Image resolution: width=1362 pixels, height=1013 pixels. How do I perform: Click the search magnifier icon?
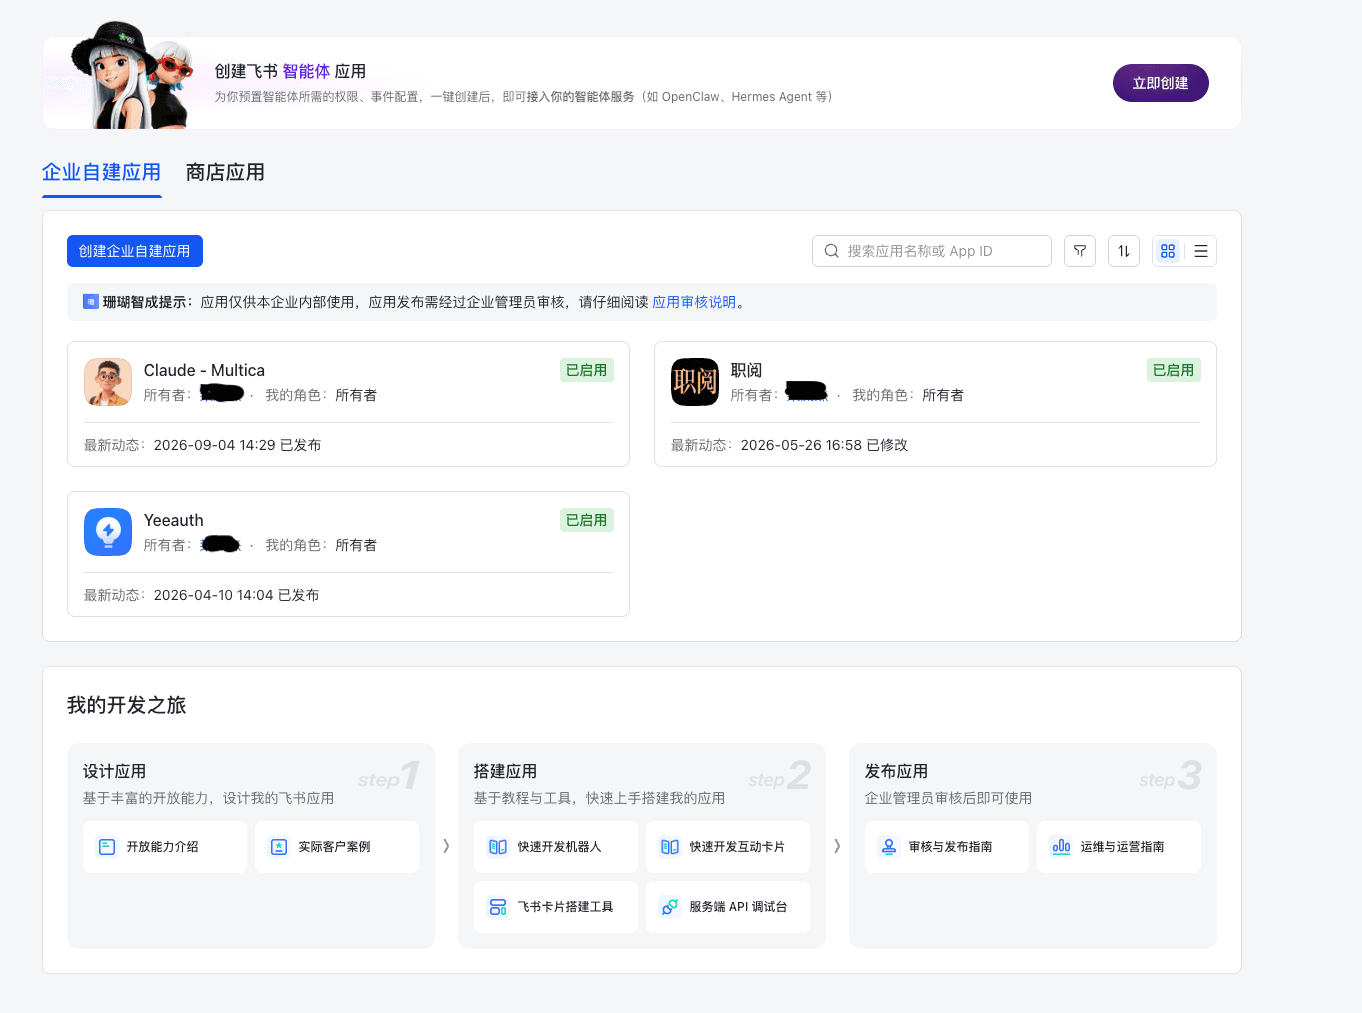click(831, 251)
